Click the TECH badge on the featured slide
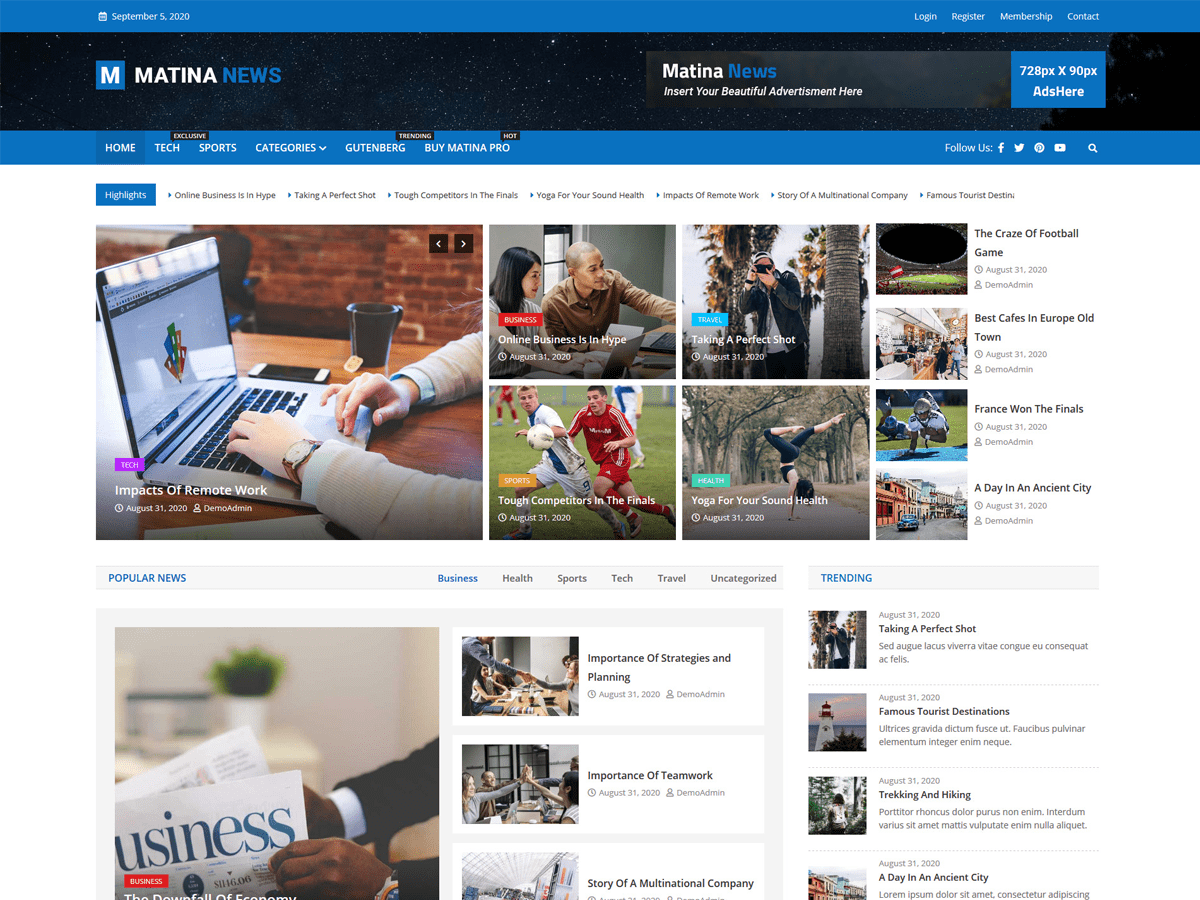This screenshot has width=1200, height=900. point(130,464)
